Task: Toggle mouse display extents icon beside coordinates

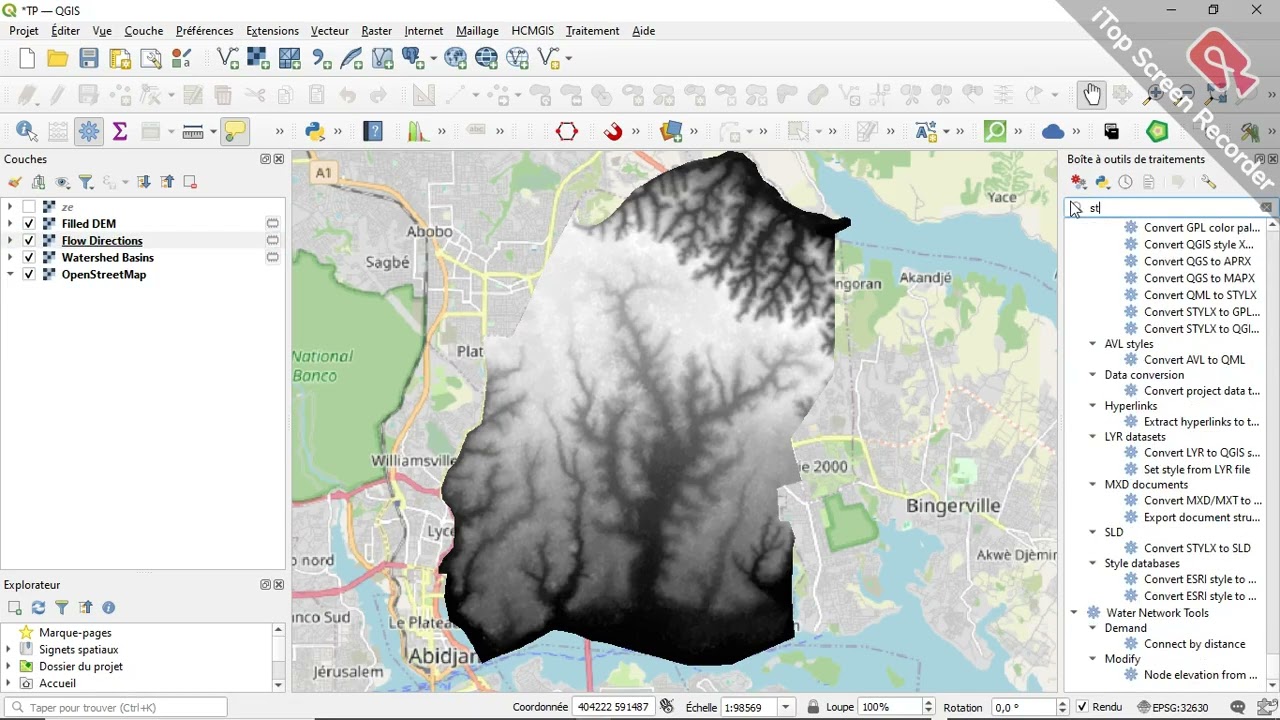Action: click(667, 707)
